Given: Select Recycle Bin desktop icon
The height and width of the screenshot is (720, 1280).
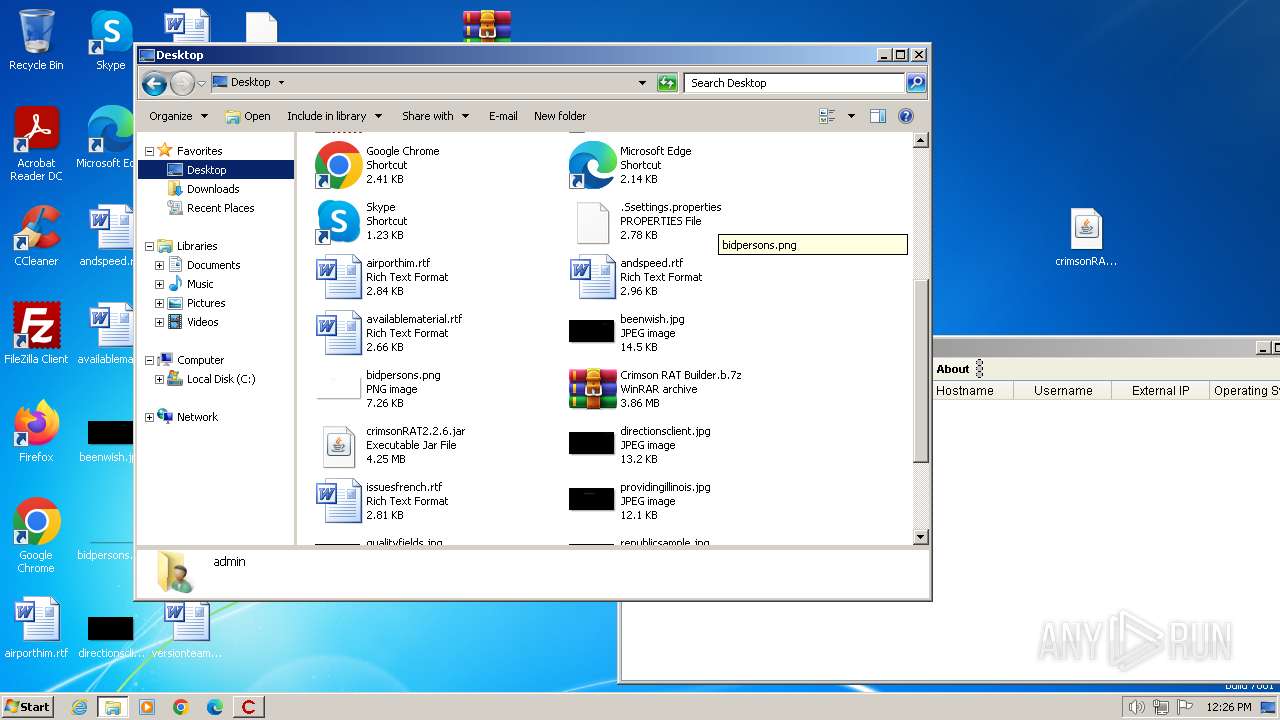Looking at the screenshot, I should point(36,40).
